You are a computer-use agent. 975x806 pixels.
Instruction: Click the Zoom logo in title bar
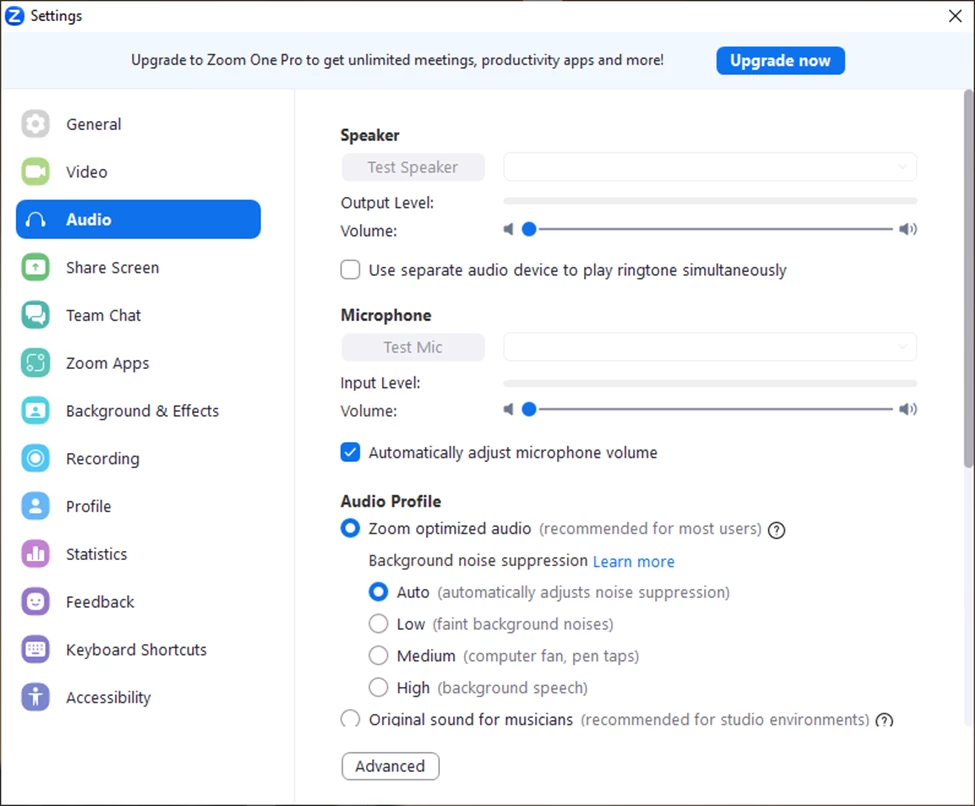14,16
